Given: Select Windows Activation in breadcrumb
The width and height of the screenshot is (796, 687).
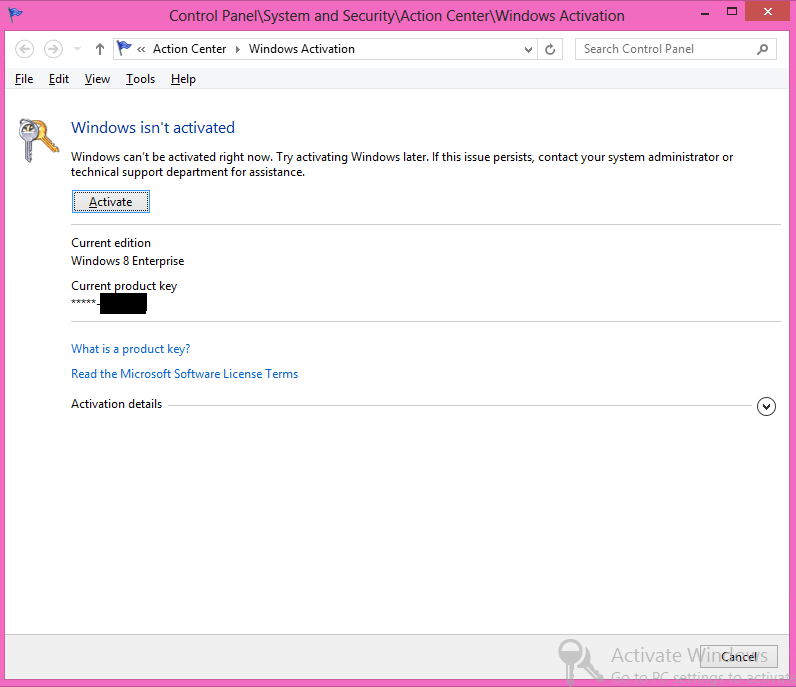Looking at the screenshot, I should tap(302, 49).
